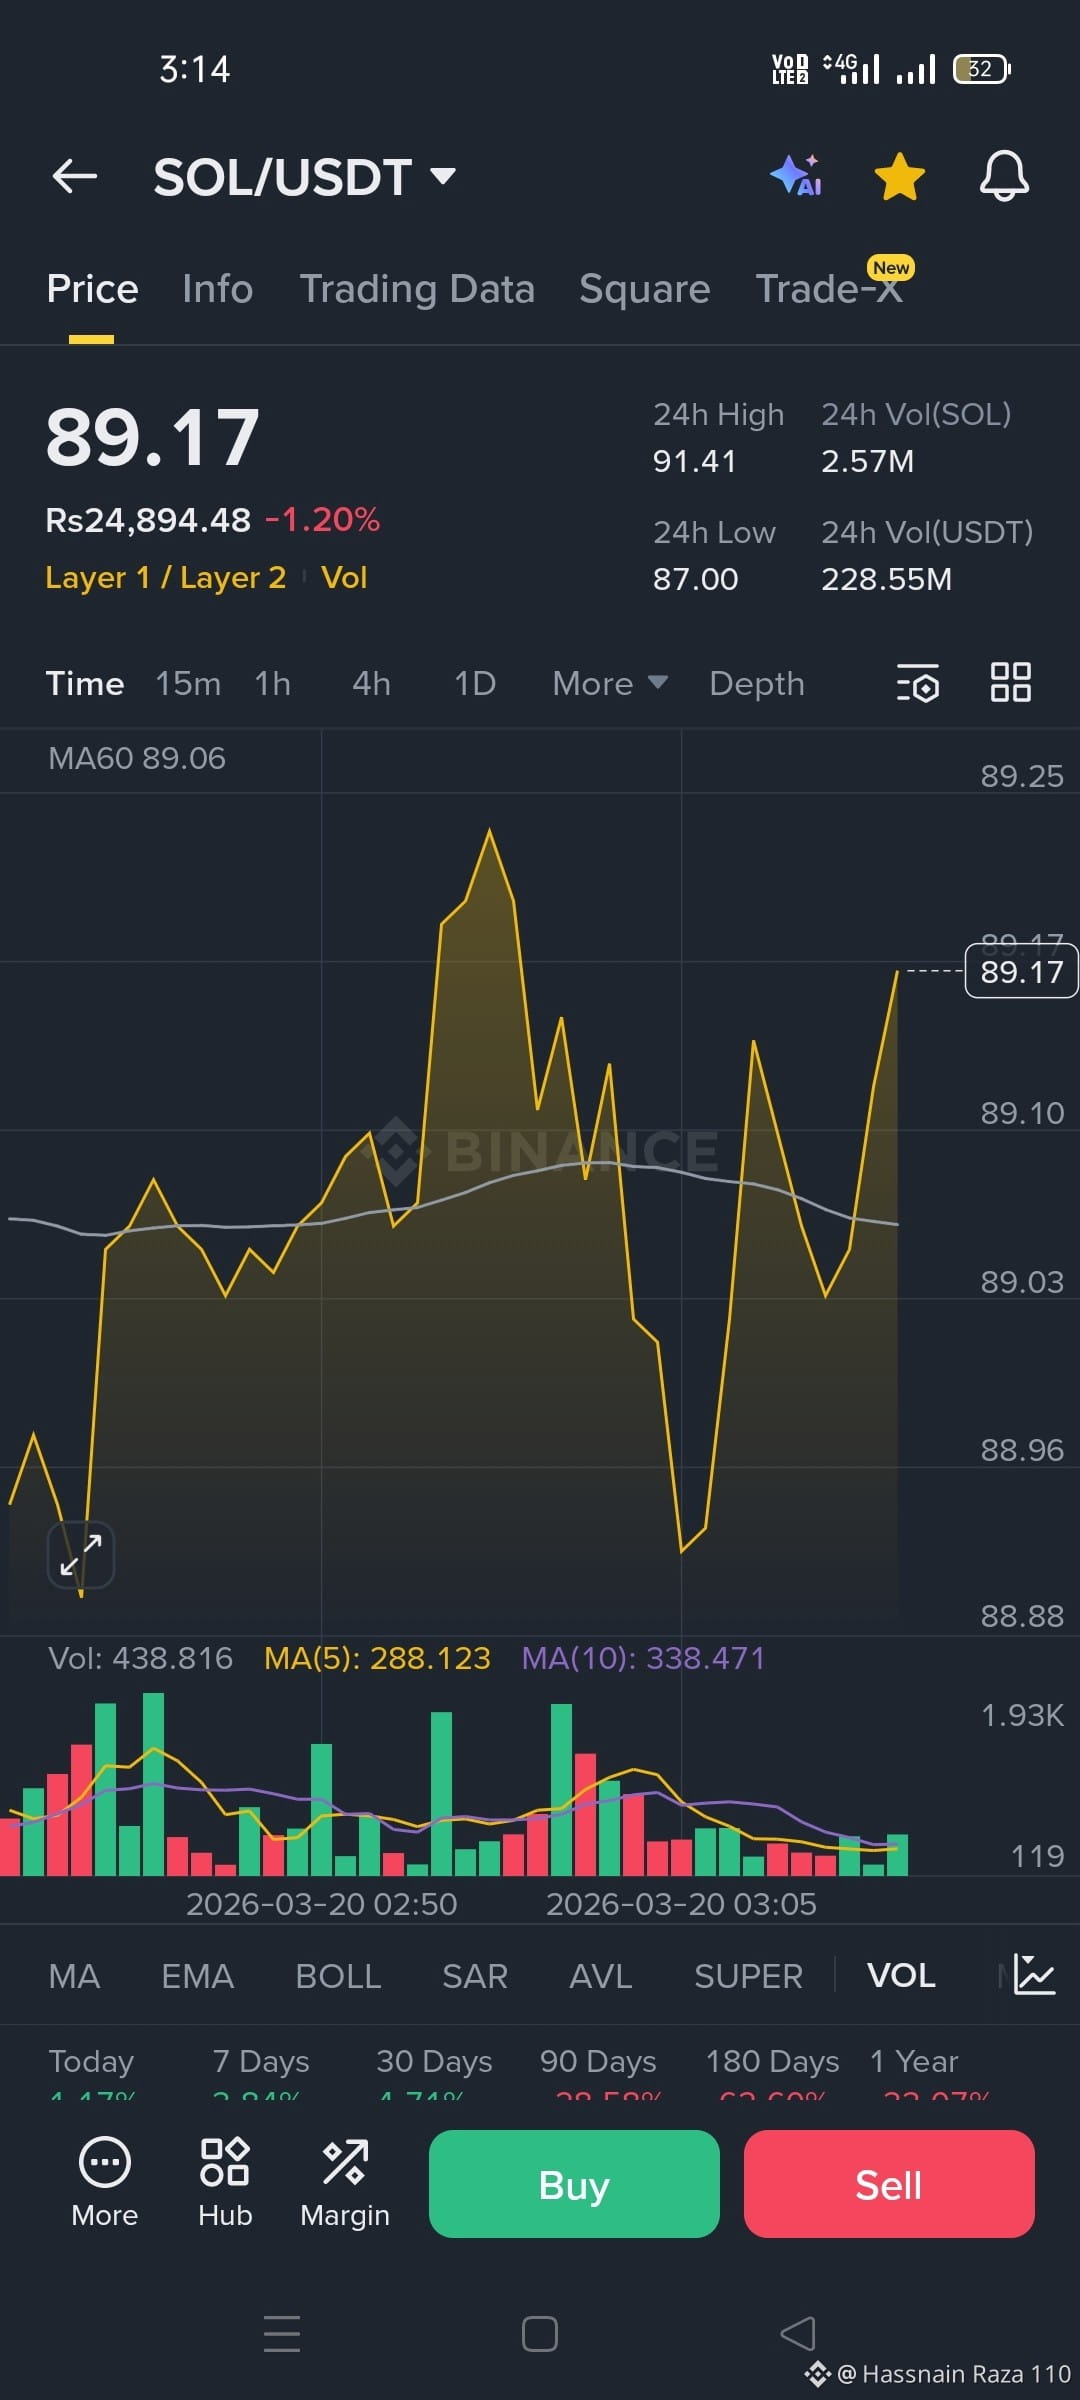Open the AI assistant sparkle icon

coord(797,176)
